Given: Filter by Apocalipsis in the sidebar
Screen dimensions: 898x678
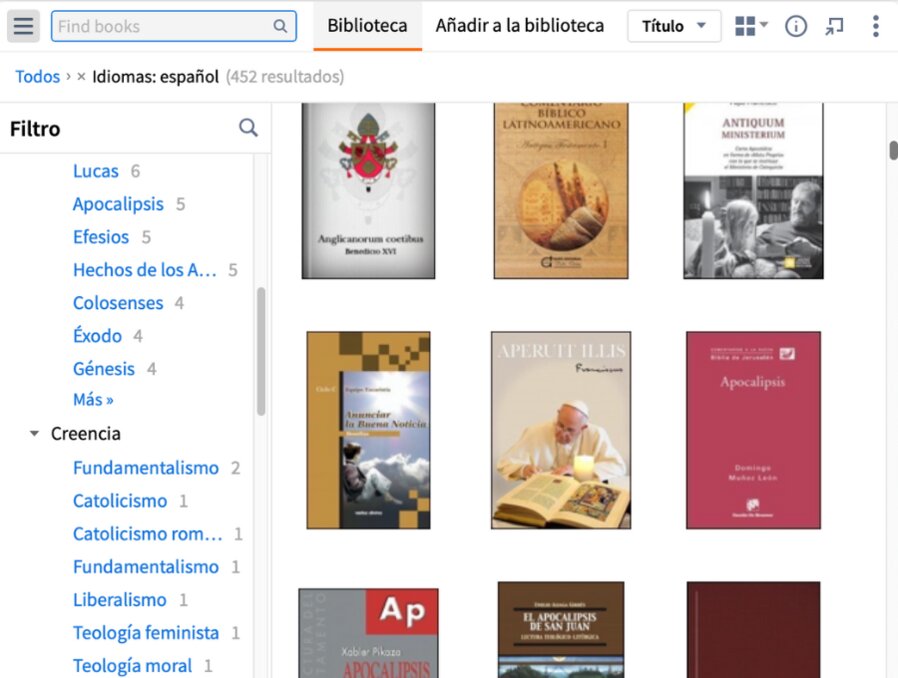Looking at the screenshot, I should pyautogui.click(x=118, y=204).
